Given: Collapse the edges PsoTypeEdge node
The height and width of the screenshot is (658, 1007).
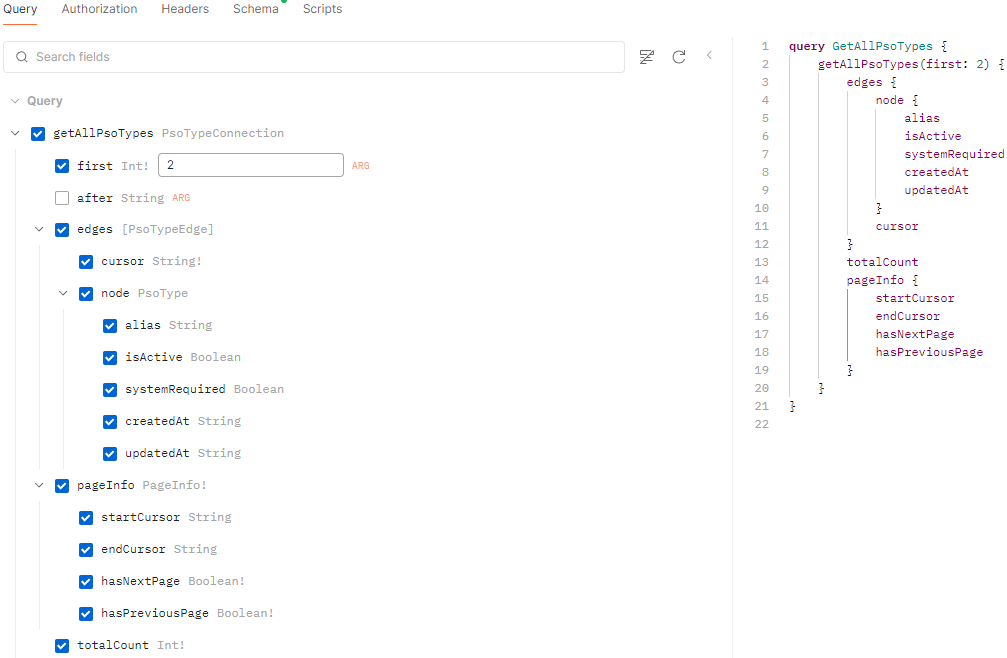Looking at the screenshot, I should pyautogui.click(x=39, y=229).
